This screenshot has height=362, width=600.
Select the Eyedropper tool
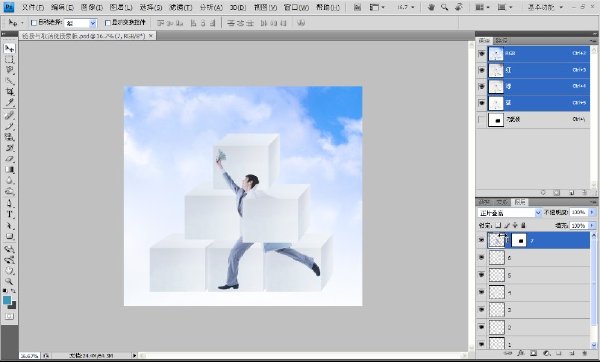[10, 102]
